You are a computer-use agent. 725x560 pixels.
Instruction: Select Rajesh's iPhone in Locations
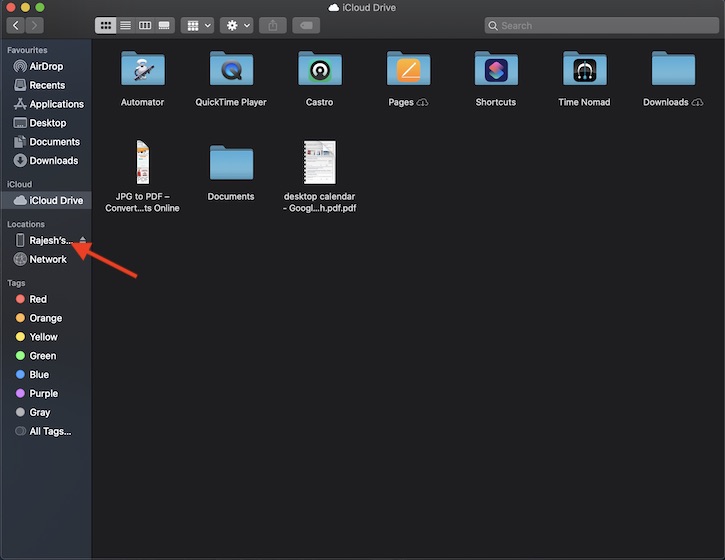(x=44, y=240)
